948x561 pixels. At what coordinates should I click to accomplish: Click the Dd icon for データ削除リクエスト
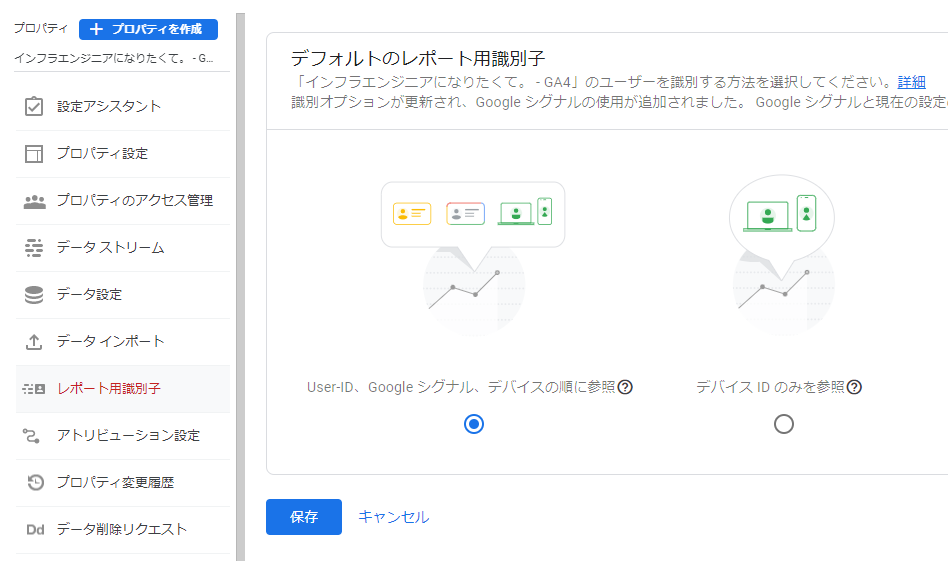click(x=35, y=530)
